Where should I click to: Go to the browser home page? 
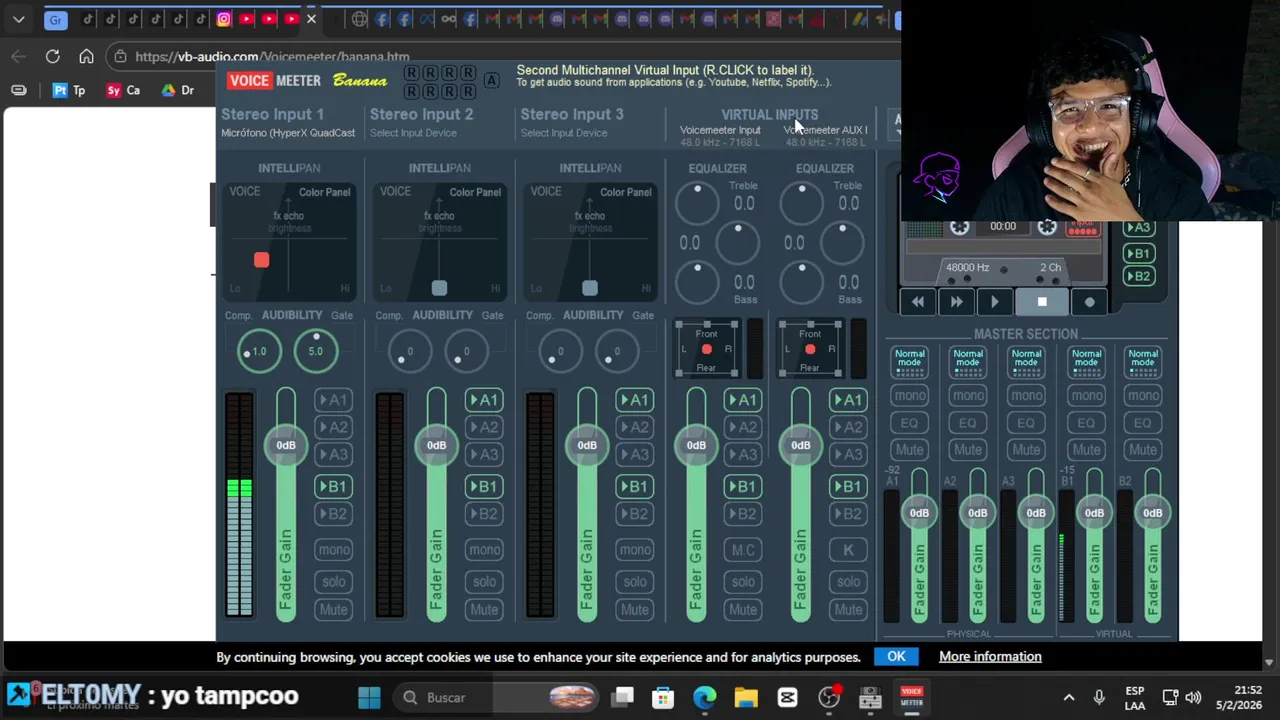click(86, 57)
